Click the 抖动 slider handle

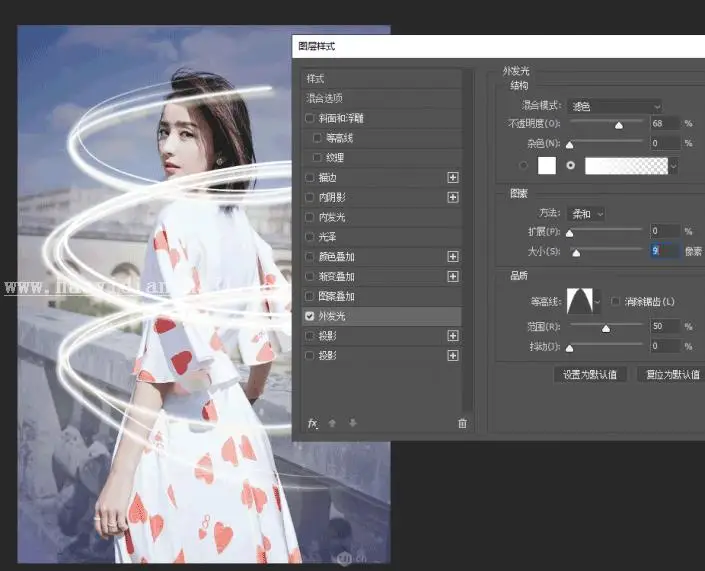pyautogui.click(x=570, y=348)
